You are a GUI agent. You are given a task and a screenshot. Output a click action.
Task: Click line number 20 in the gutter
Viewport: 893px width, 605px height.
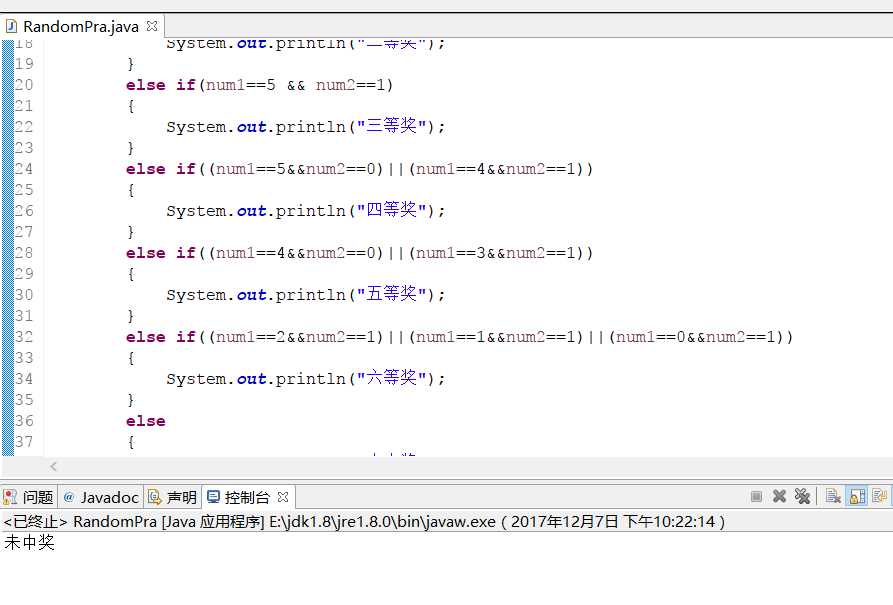tap(24, 85)
